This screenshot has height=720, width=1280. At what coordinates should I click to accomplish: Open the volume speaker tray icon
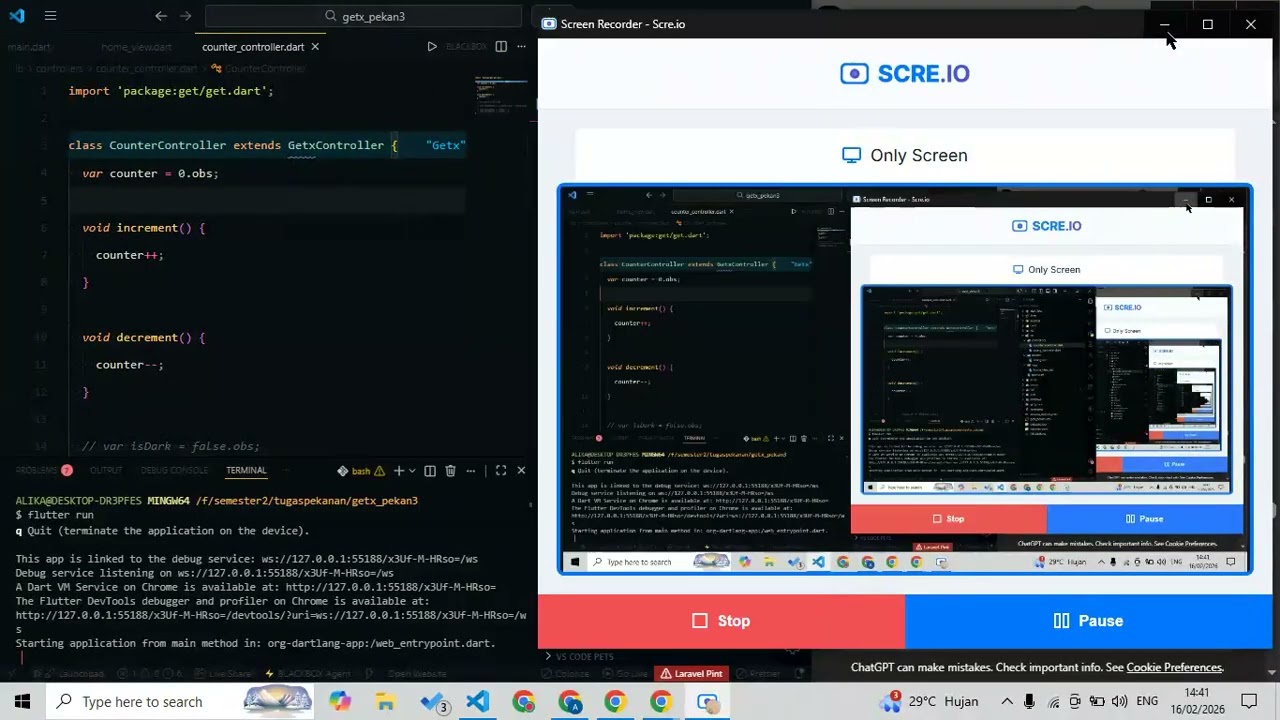(1119, 702)
